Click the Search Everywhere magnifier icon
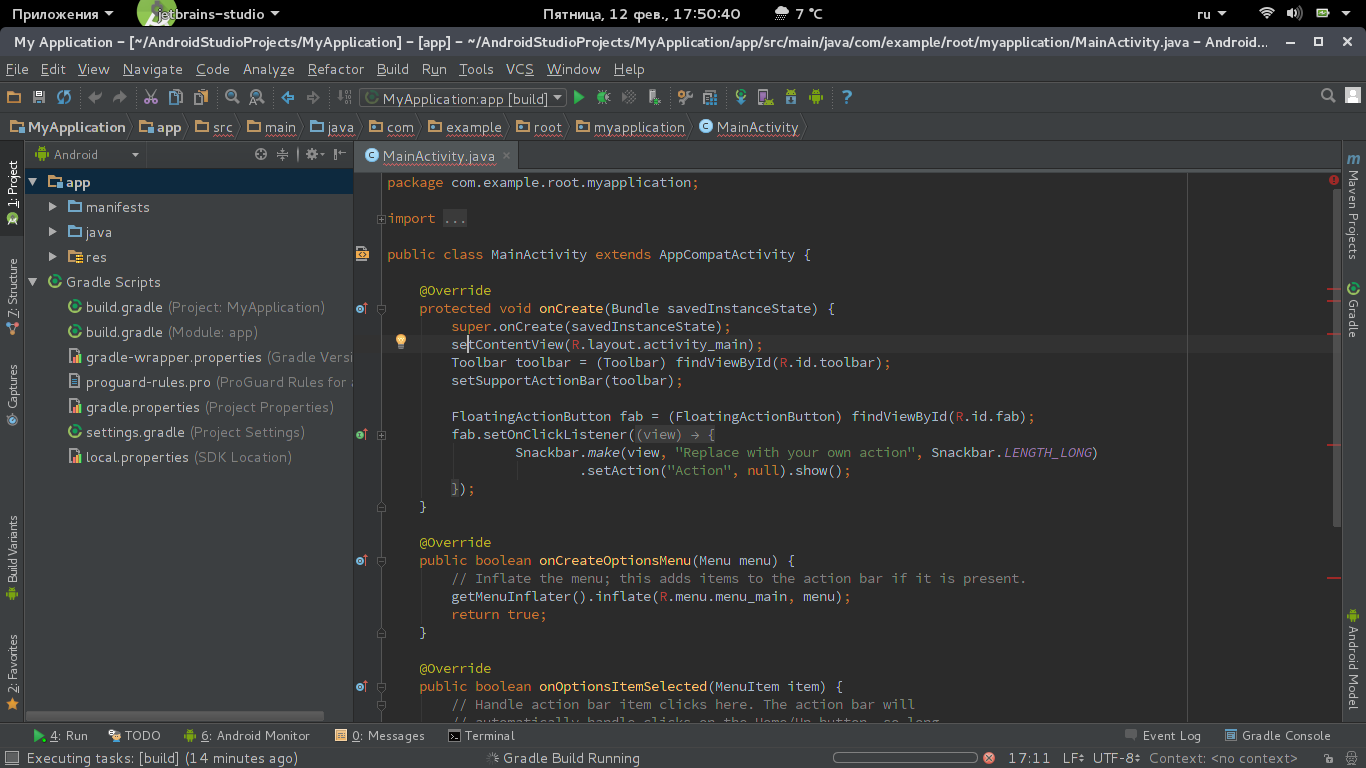 [x=1328, y=96]
